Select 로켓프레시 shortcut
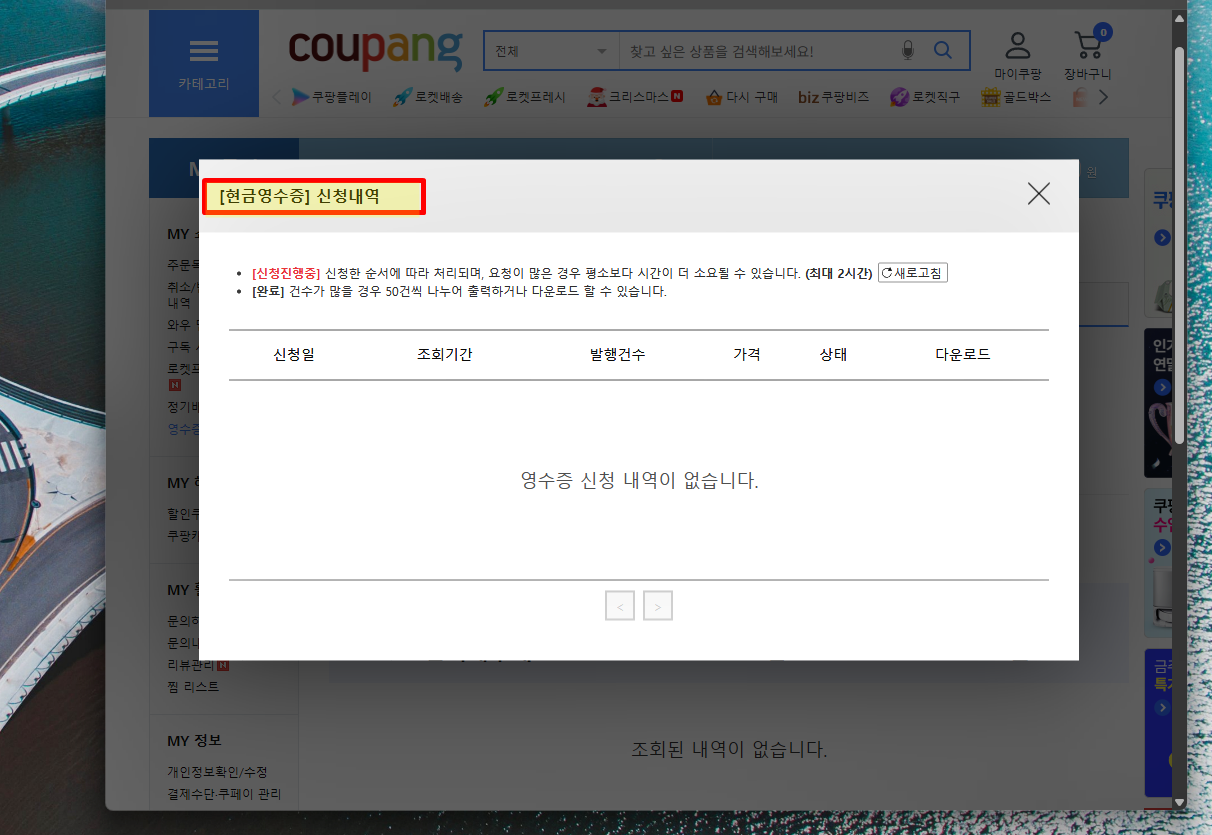 [525, 97]
